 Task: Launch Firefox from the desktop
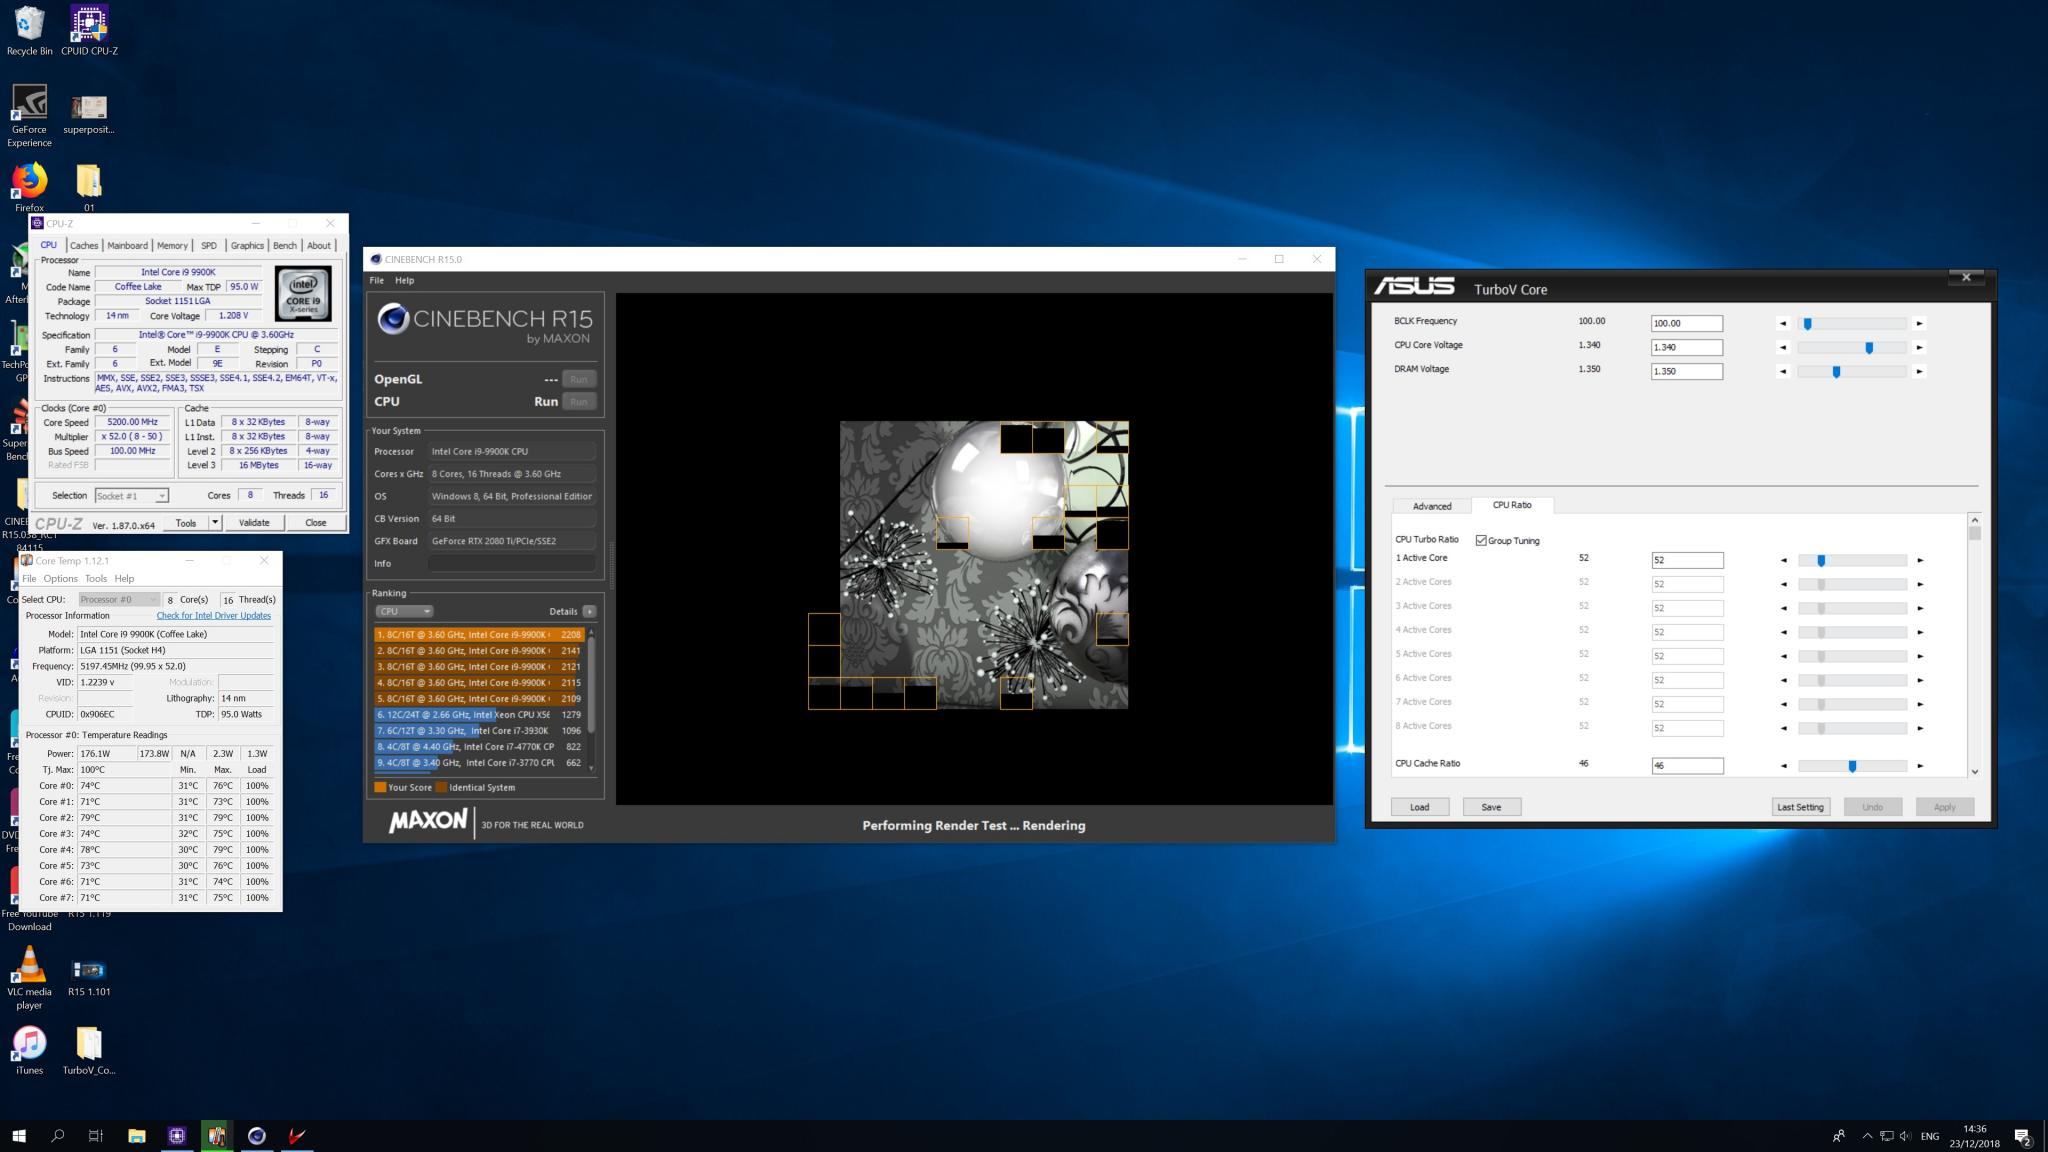pyautogui.click(x=29, y=187)
